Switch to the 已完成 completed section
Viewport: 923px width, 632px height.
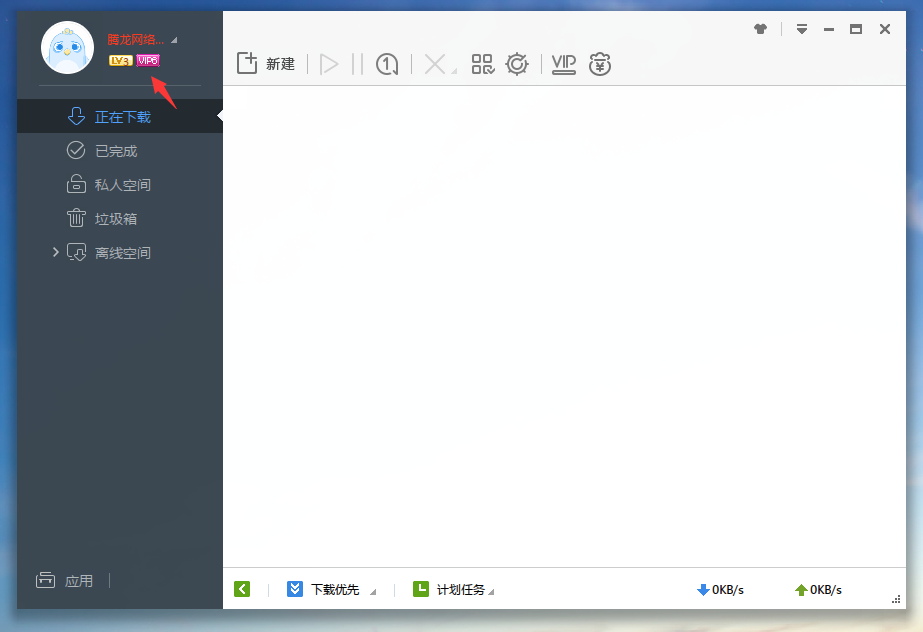point(115,150)
